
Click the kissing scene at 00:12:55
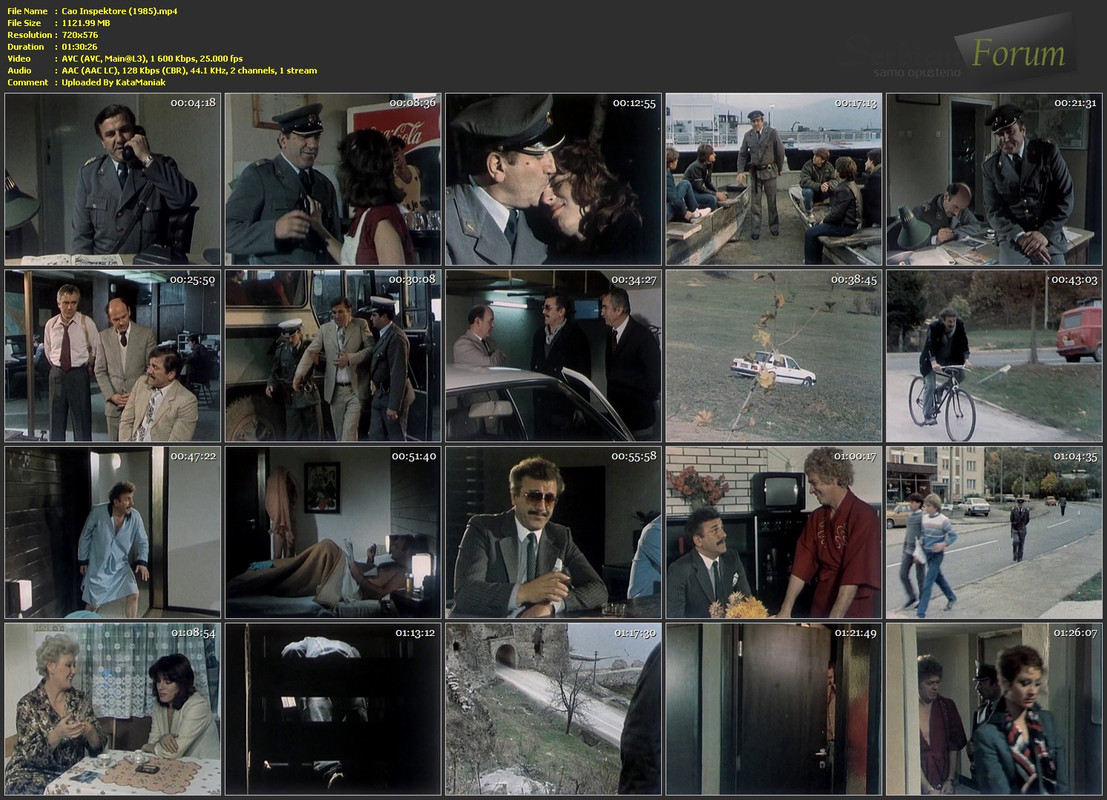pos(554,179)
